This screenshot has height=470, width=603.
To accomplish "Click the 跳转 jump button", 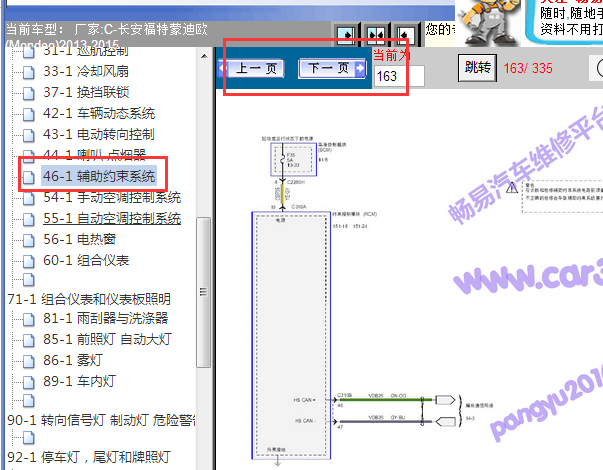I will (477, 68).
